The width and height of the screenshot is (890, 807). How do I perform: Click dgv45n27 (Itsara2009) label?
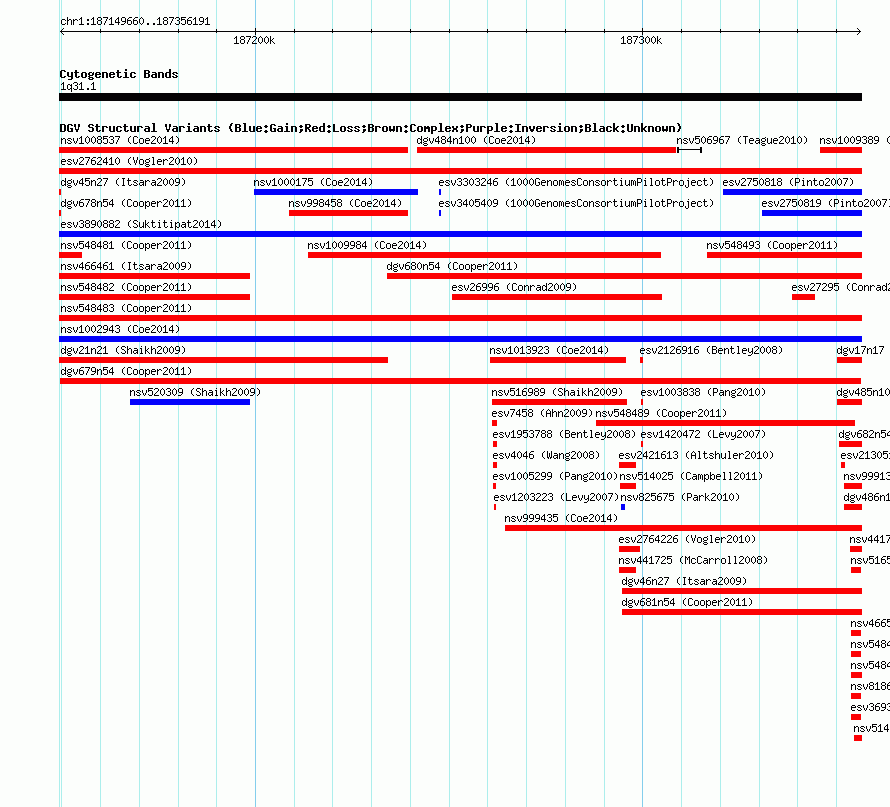(x=123, y=182)
